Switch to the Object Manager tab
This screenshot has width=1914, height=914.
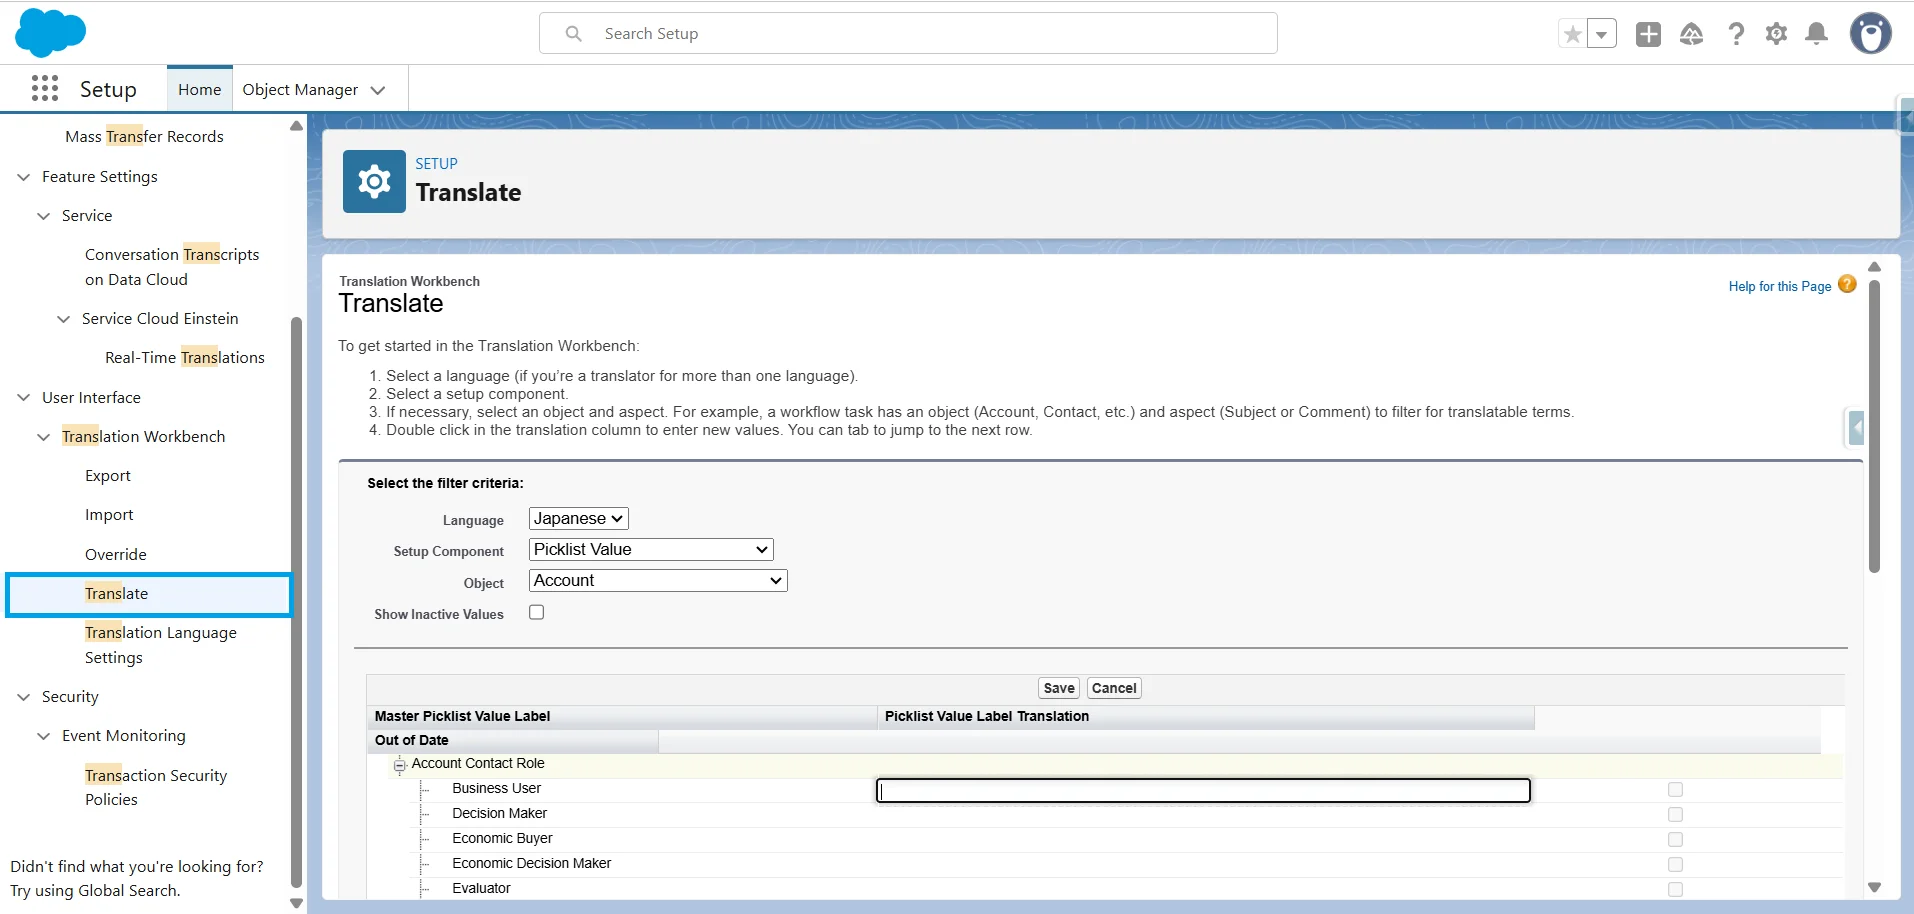300,90
